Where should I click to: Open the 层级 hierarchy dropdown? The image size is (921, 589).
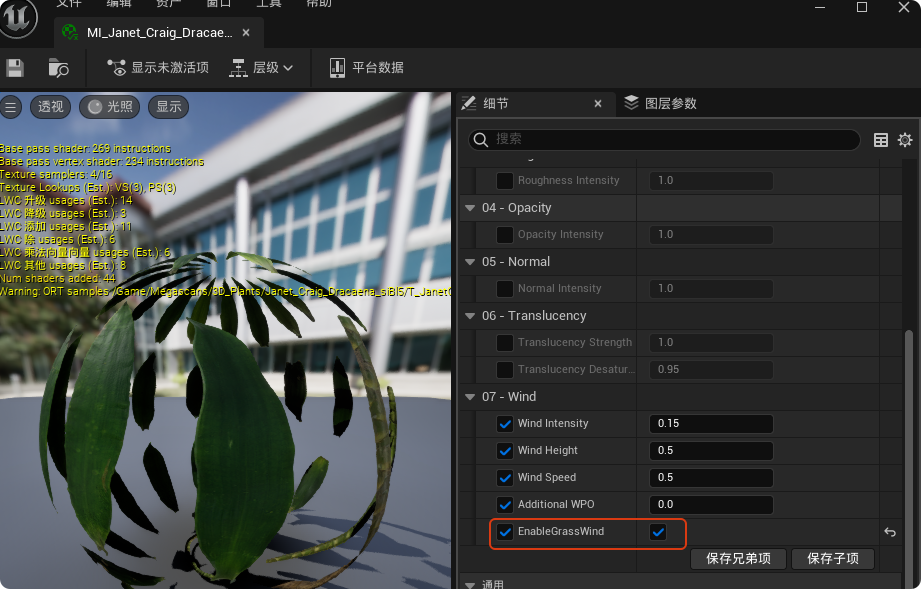[x=261, y=68]
